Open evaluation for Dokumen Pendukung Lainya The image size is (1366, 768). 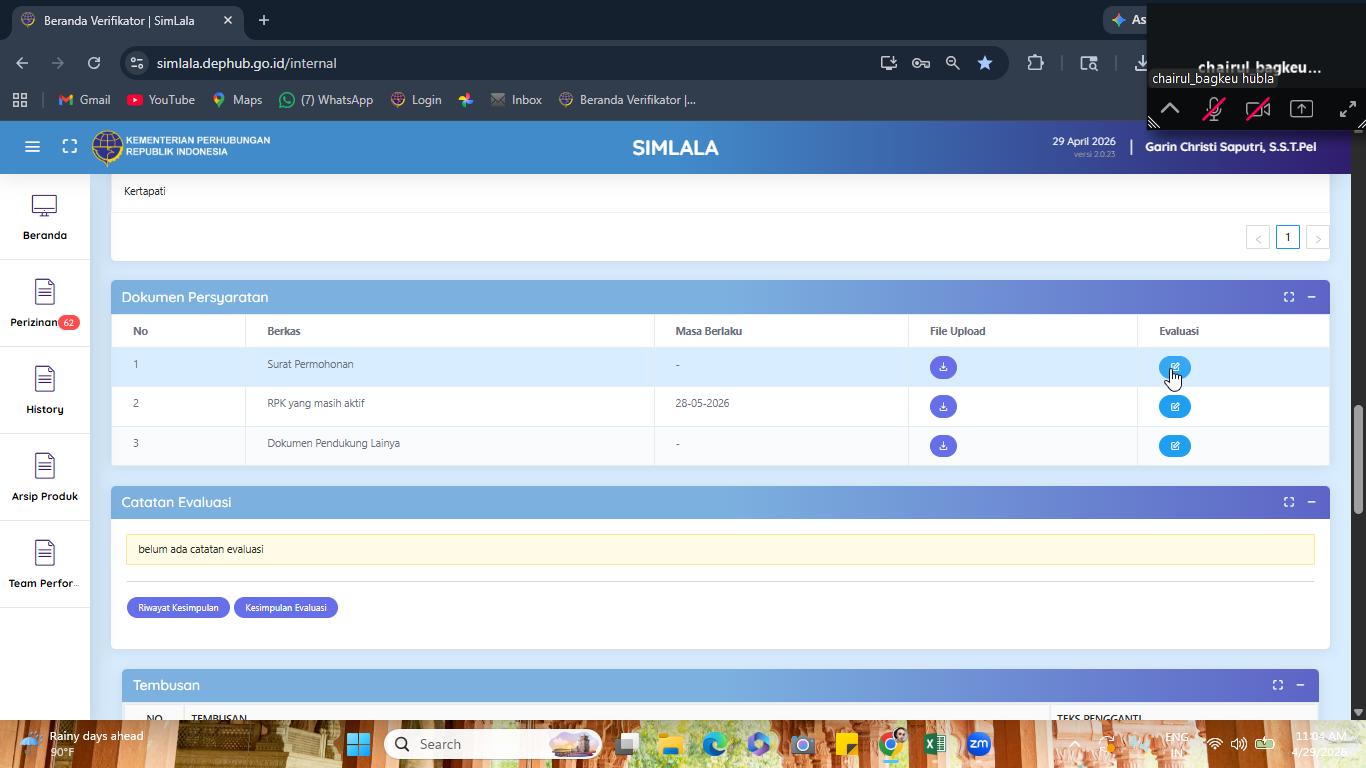1174,446
